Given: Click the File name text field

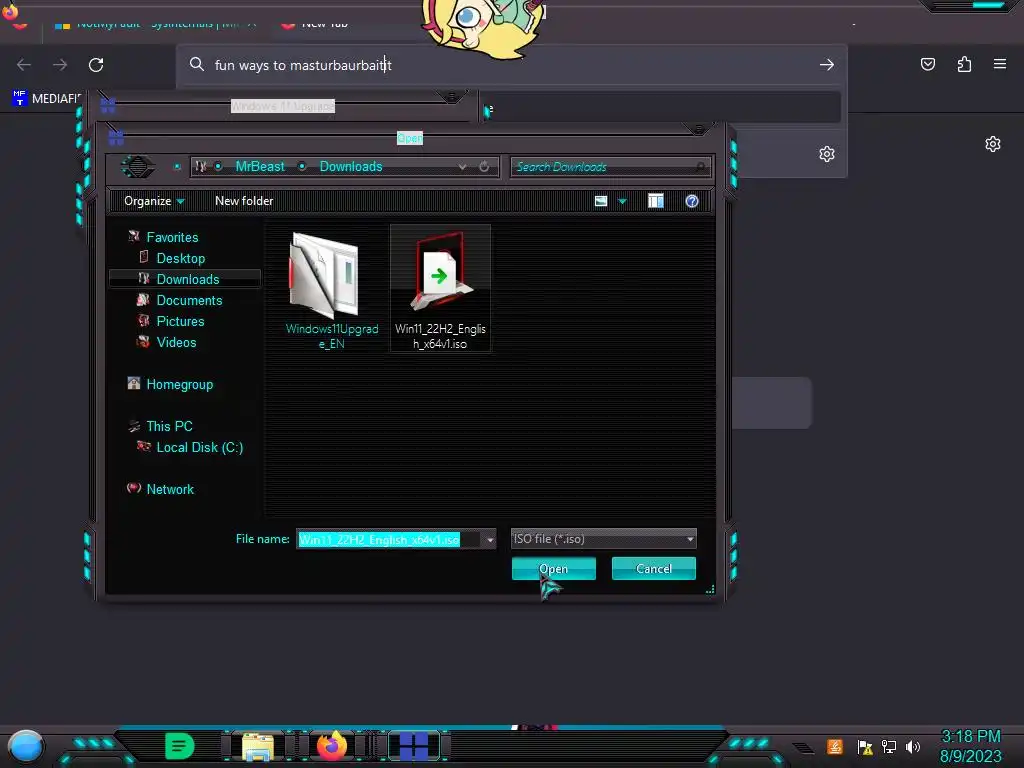Looking at the screenshot, I should tap(389, 539).
